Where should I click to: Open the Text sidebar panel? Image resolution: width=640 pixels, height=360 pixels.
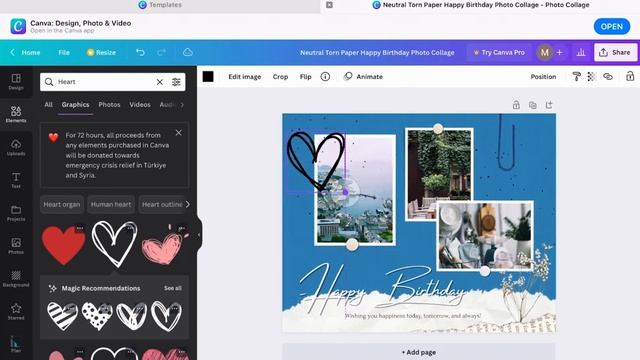coord(16,180)
